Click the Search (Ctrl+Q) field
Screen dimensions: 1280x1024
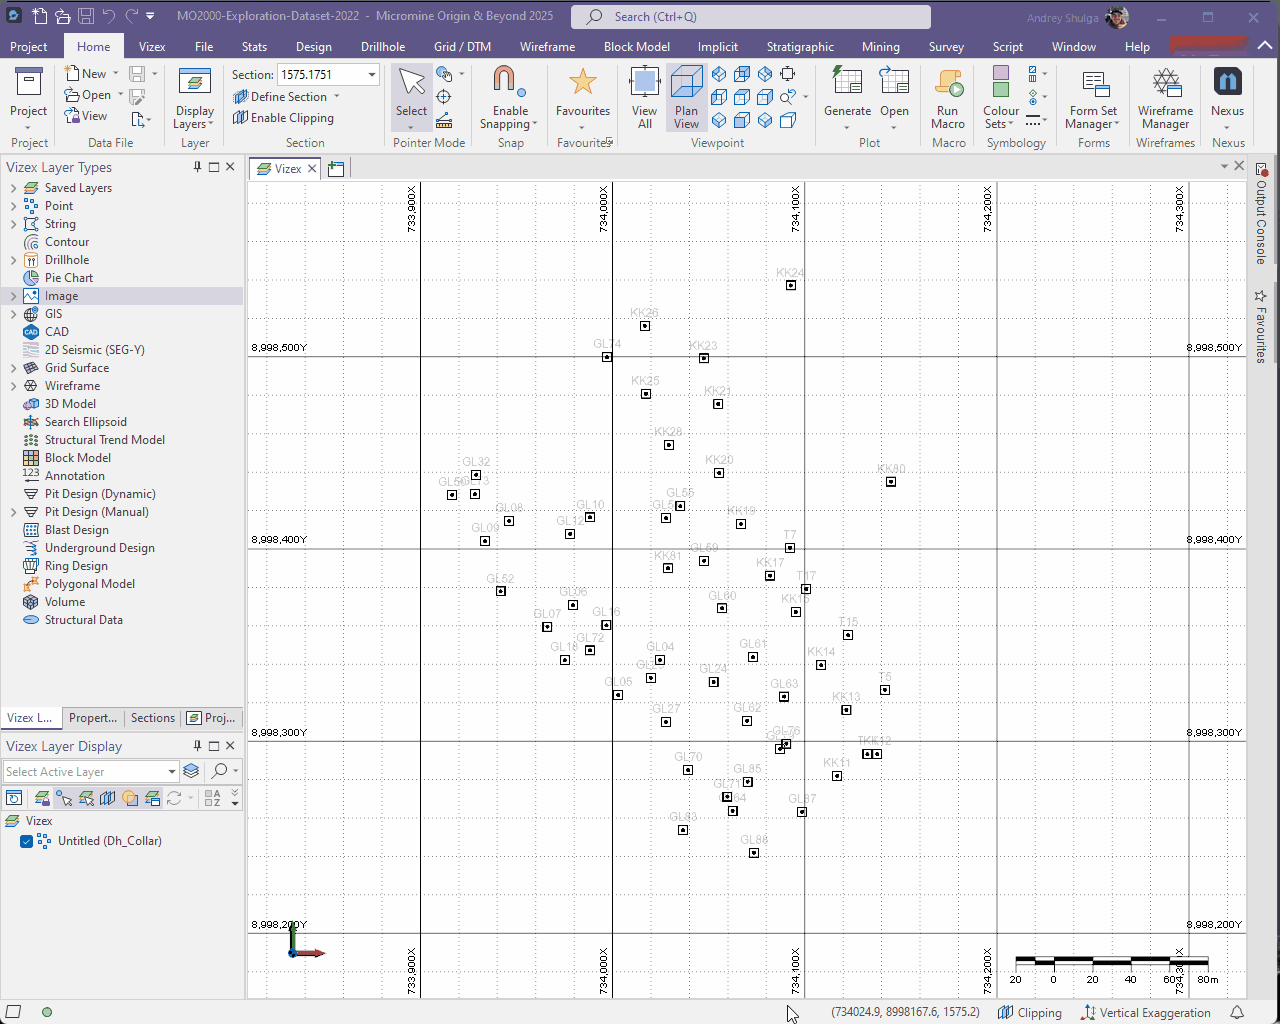coord(750,17)
